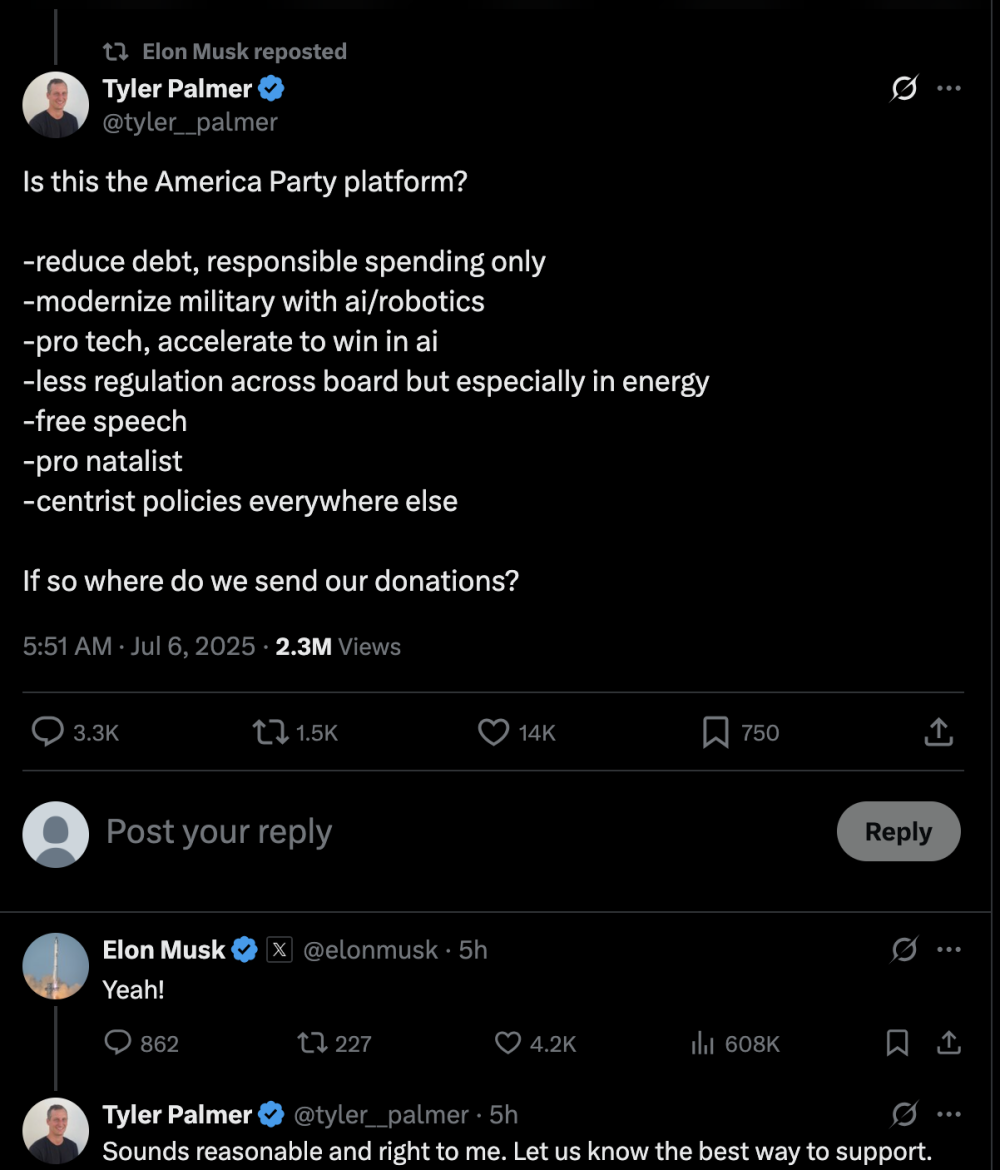Bookmark Elon Musk's Yeah! reply
This screenshot has width=1000, height=1170.
[x=897, y=1044]
